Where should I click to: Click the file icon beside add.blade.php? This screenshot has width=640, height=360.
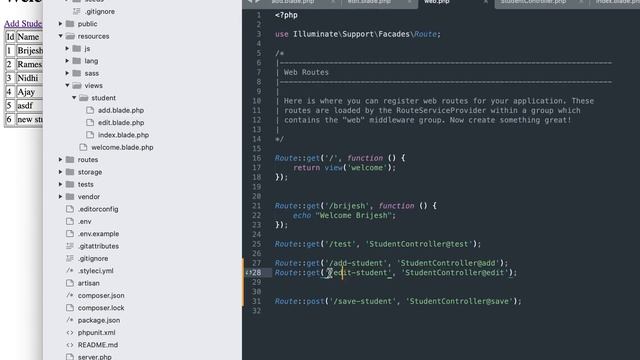(90, 110)
